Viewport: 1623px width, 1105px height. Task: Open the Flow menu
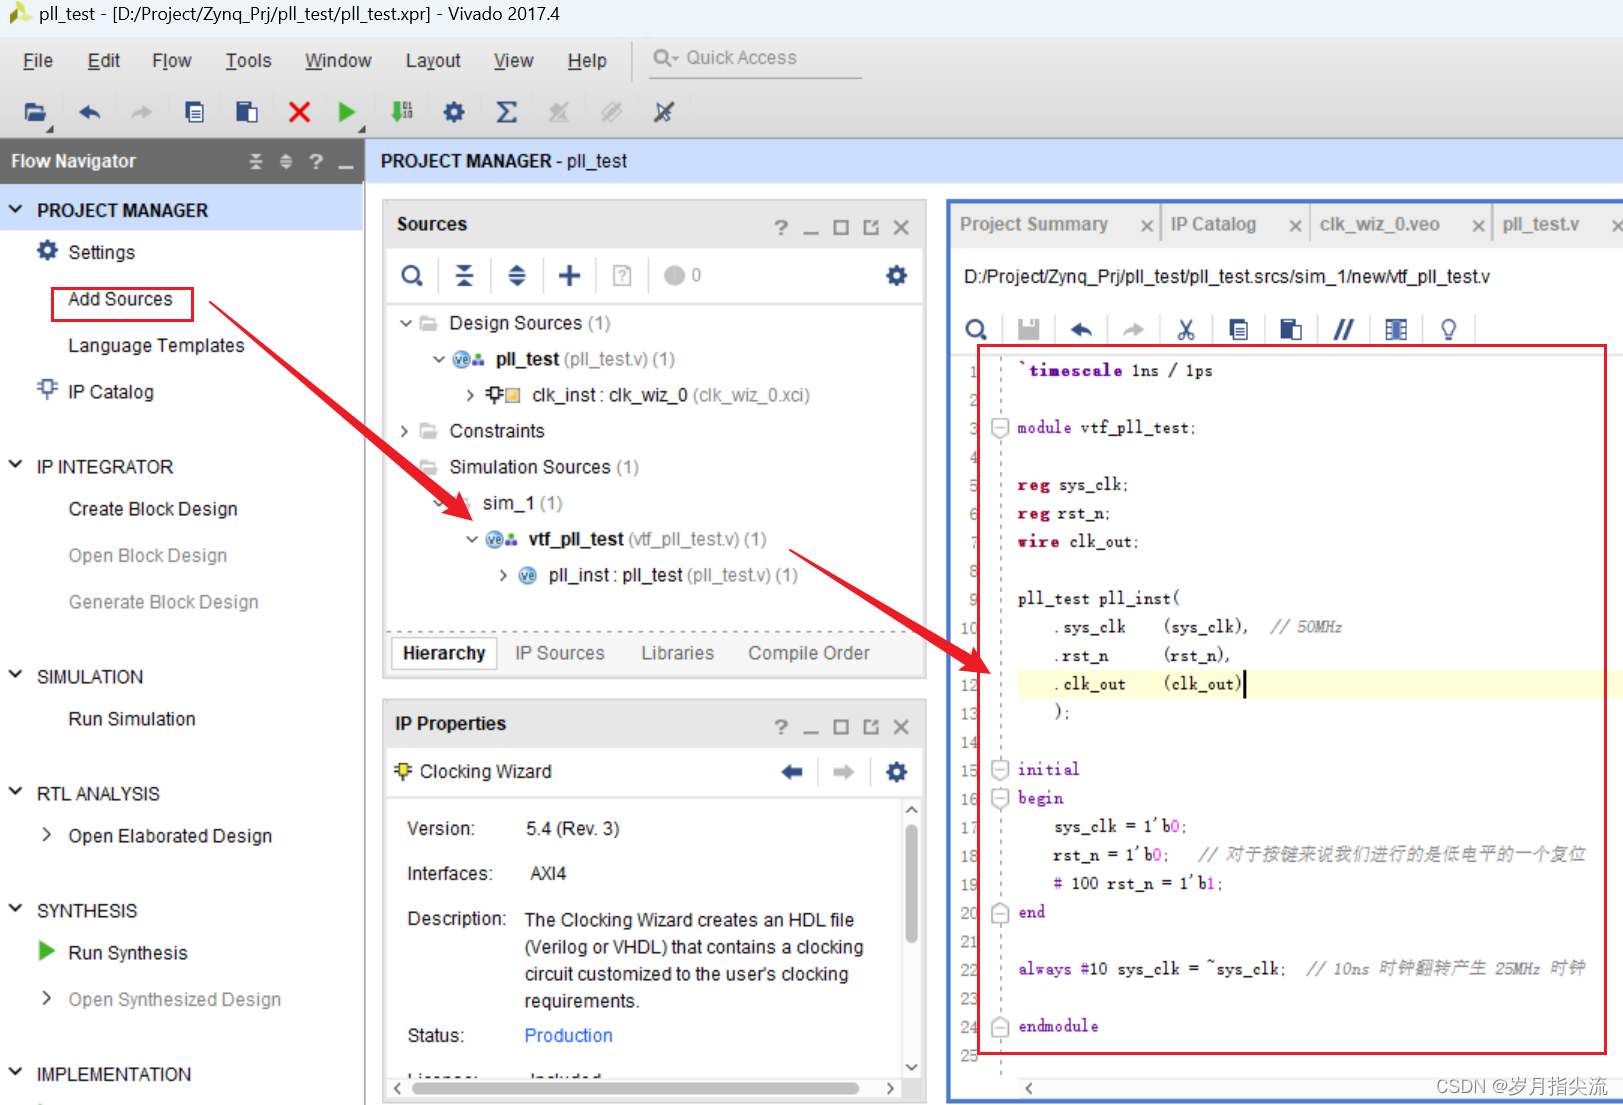tap(172, 61)
